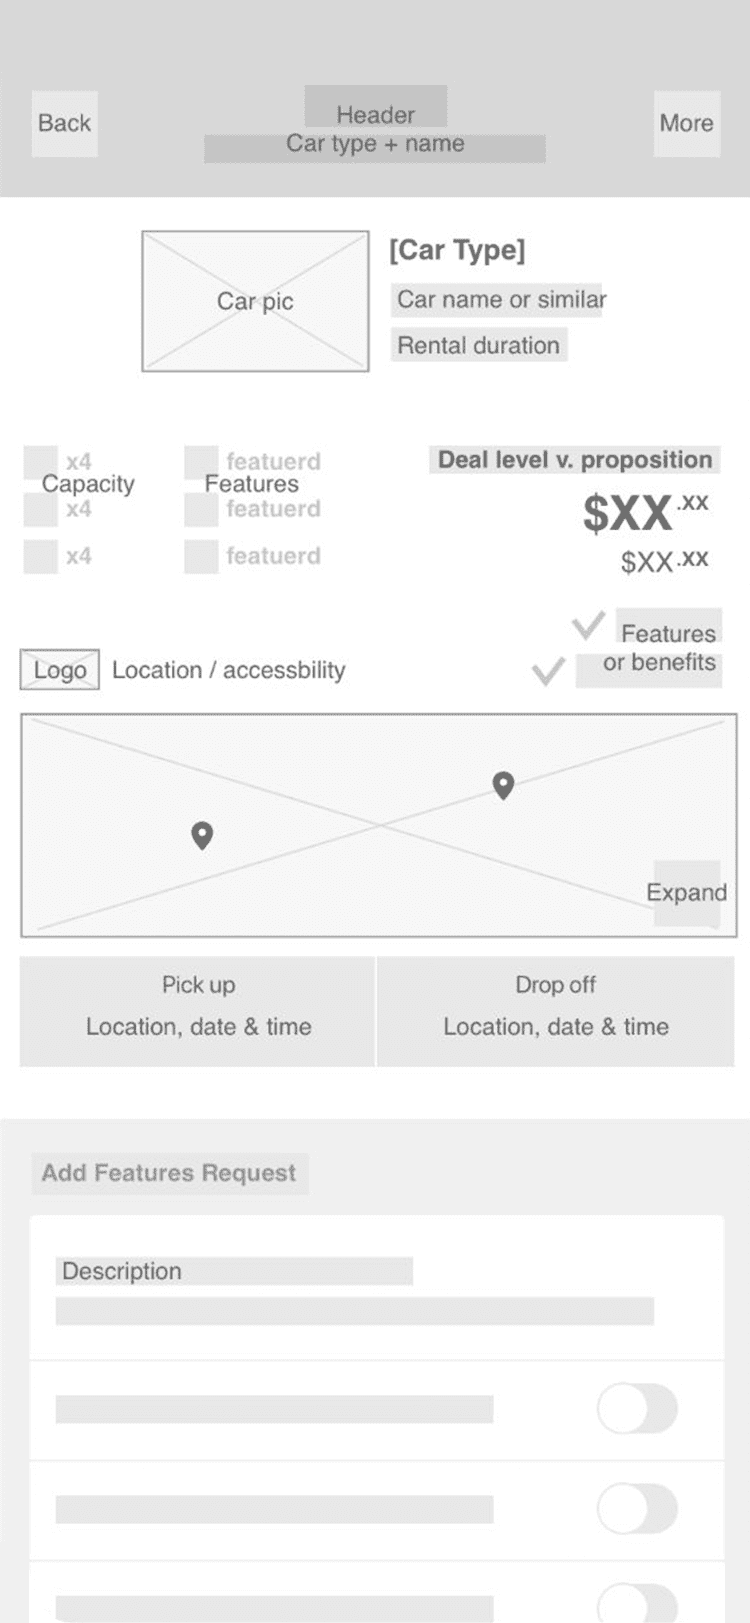
Task: Click the top Capacity x4 icon square
Action: [40, 462]
